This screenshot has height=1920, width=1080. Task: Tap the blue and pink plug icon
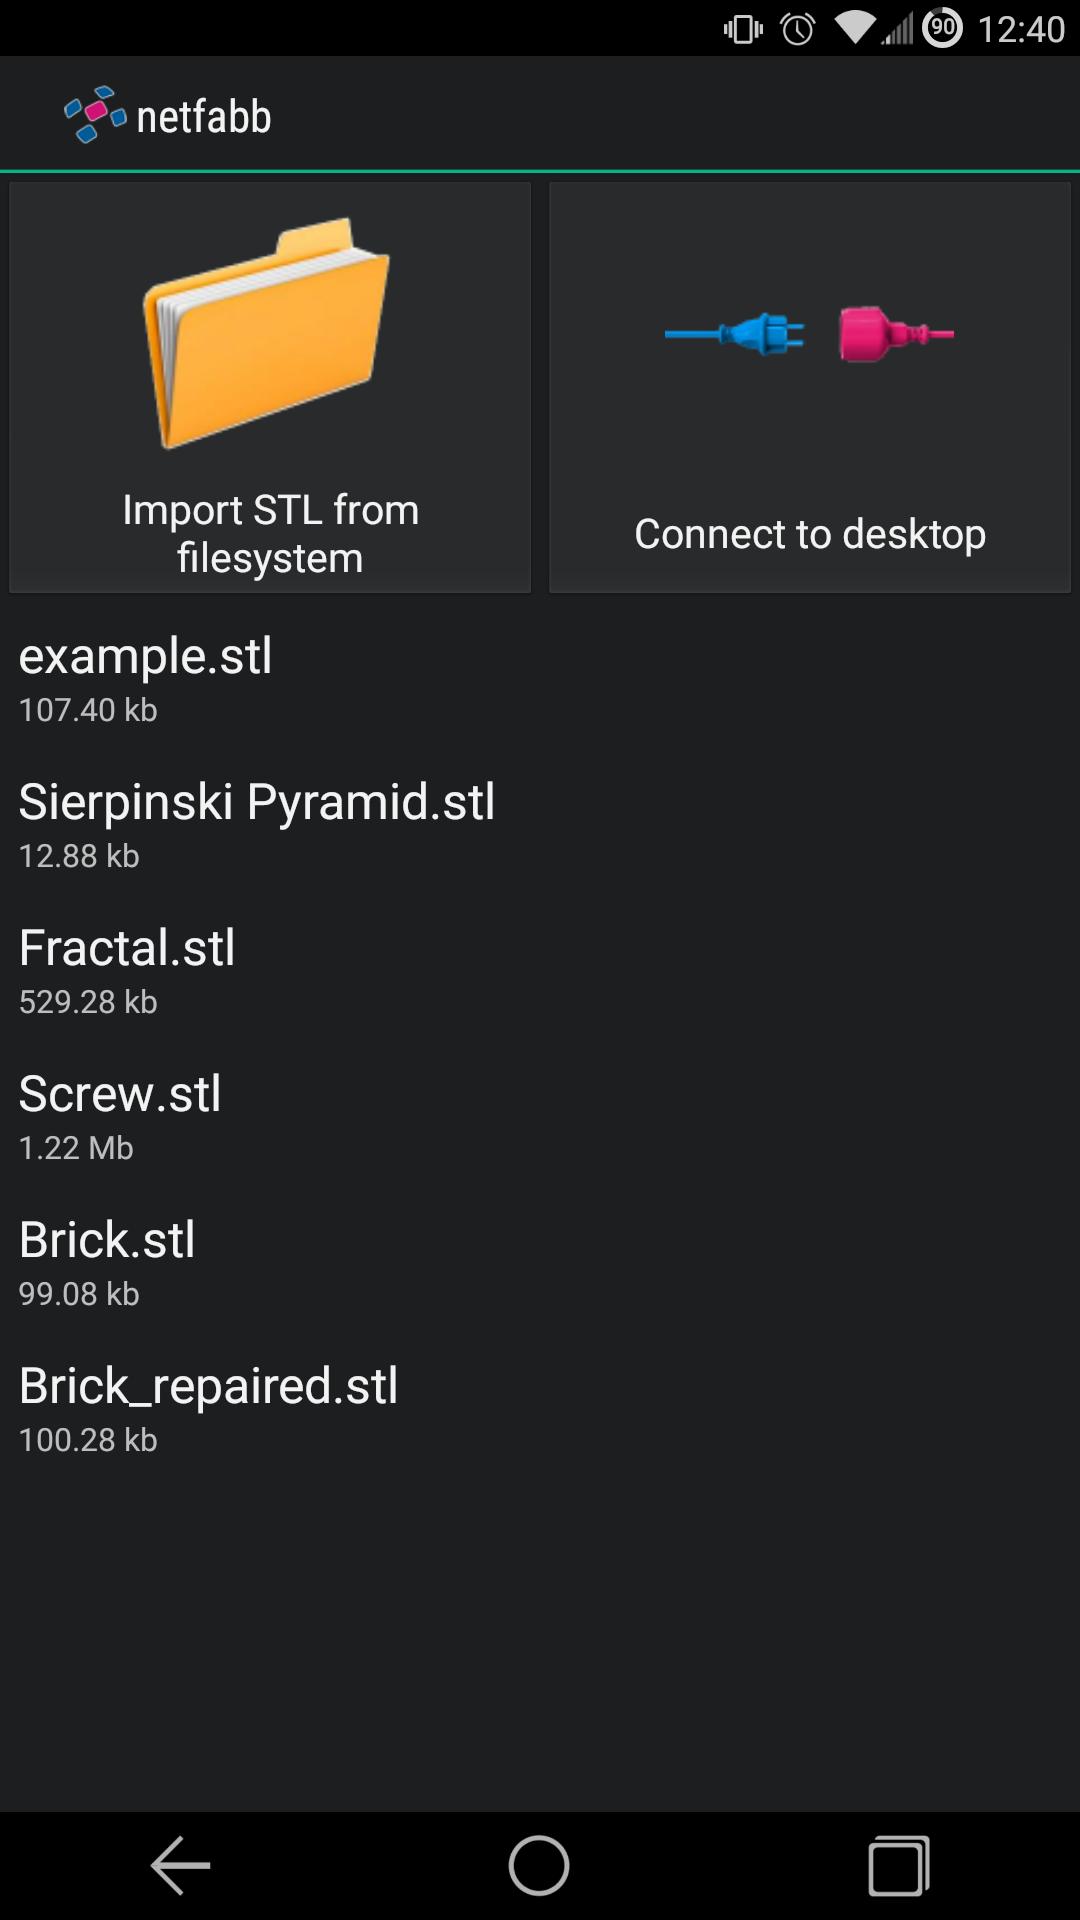point(809,334)
